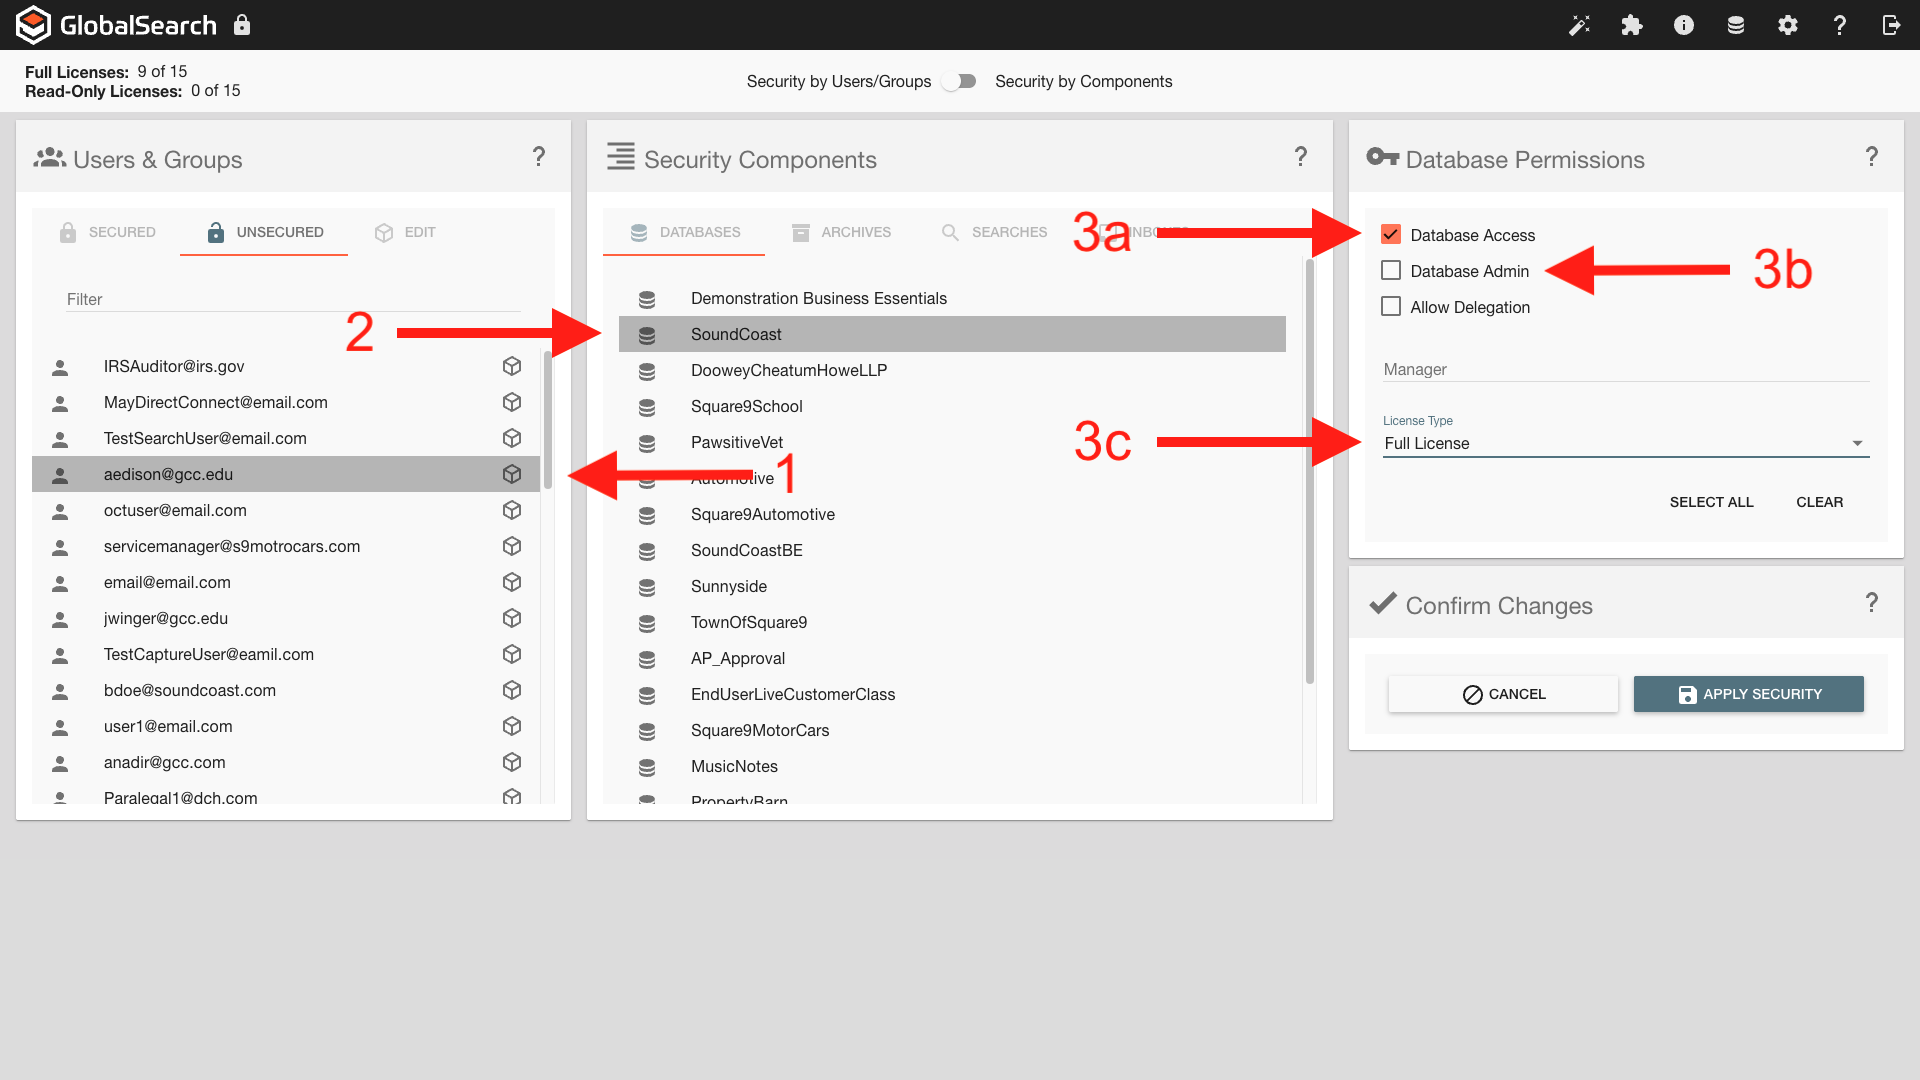Image resolution: width=1920 pixels, height=1080 pixels.
Task: Click the logout icon at top right
Action: [x=1891, y=25]
